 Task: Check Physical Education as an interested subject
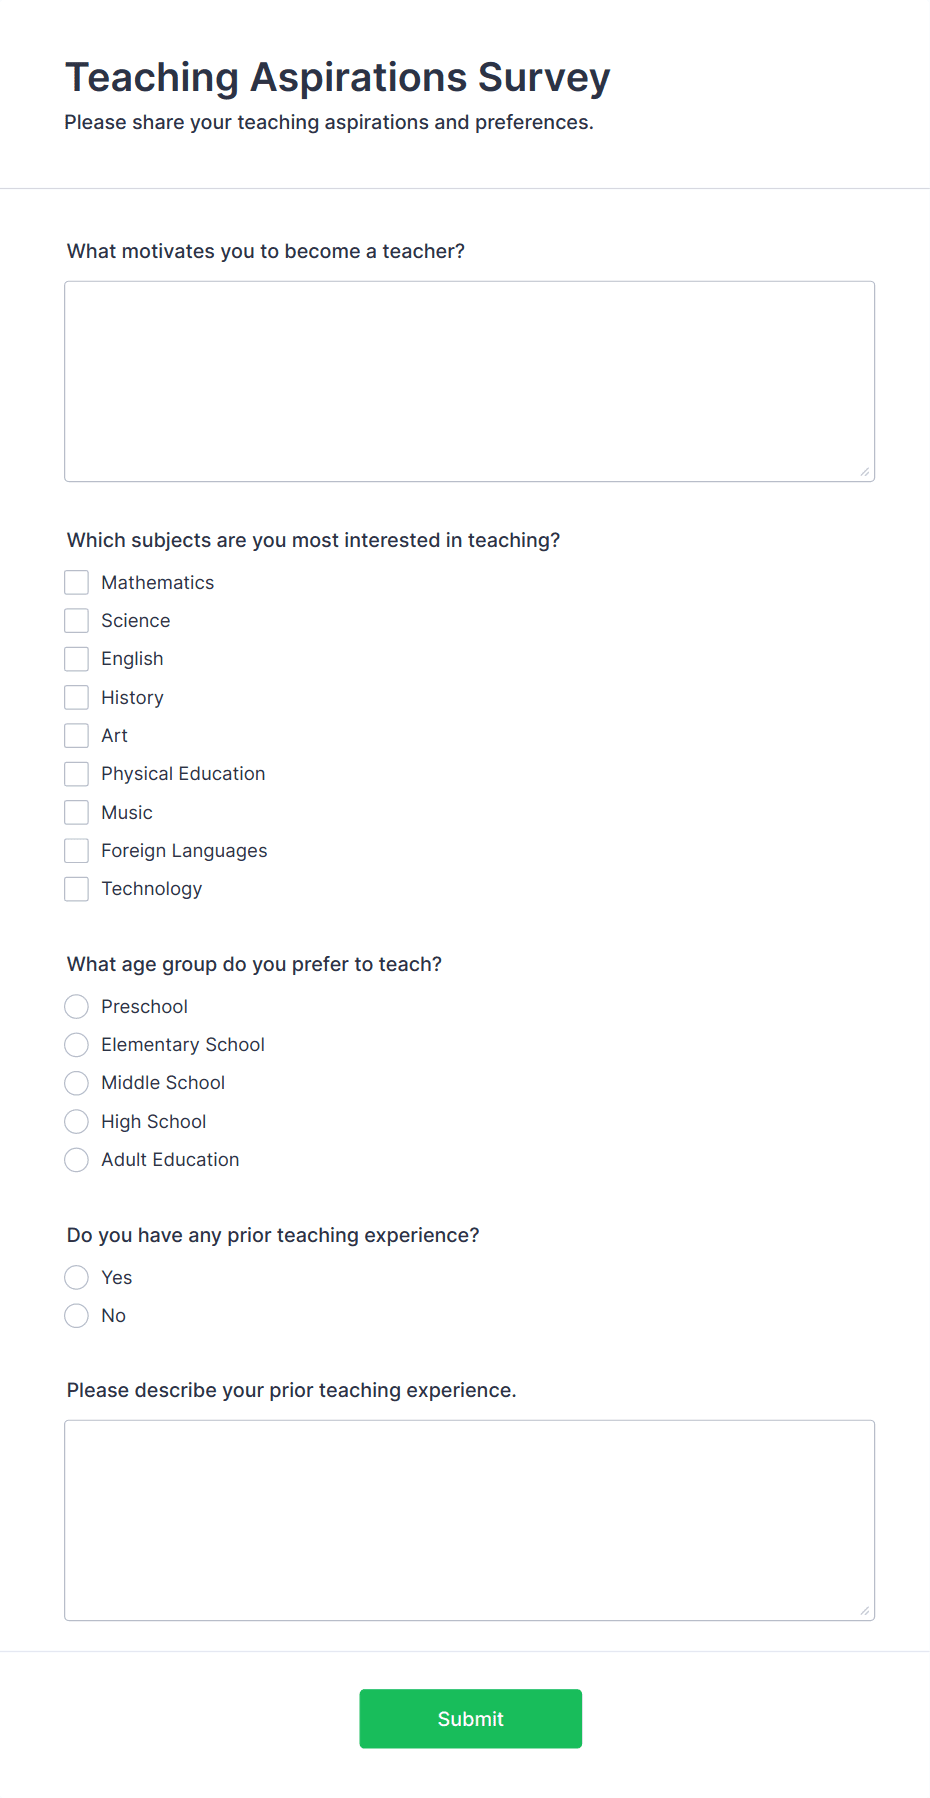pos(76,773)
